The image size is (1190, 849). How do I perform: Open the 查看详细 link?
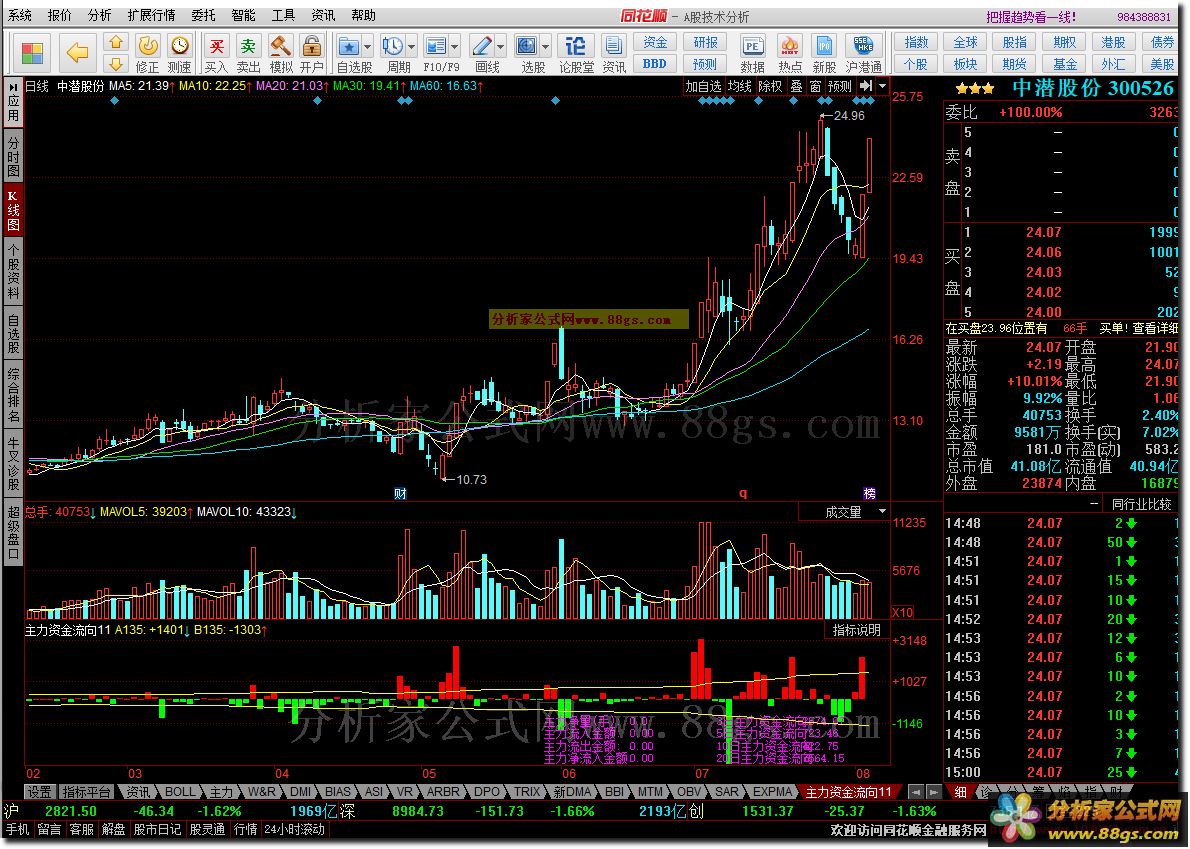coord(1154,329)
